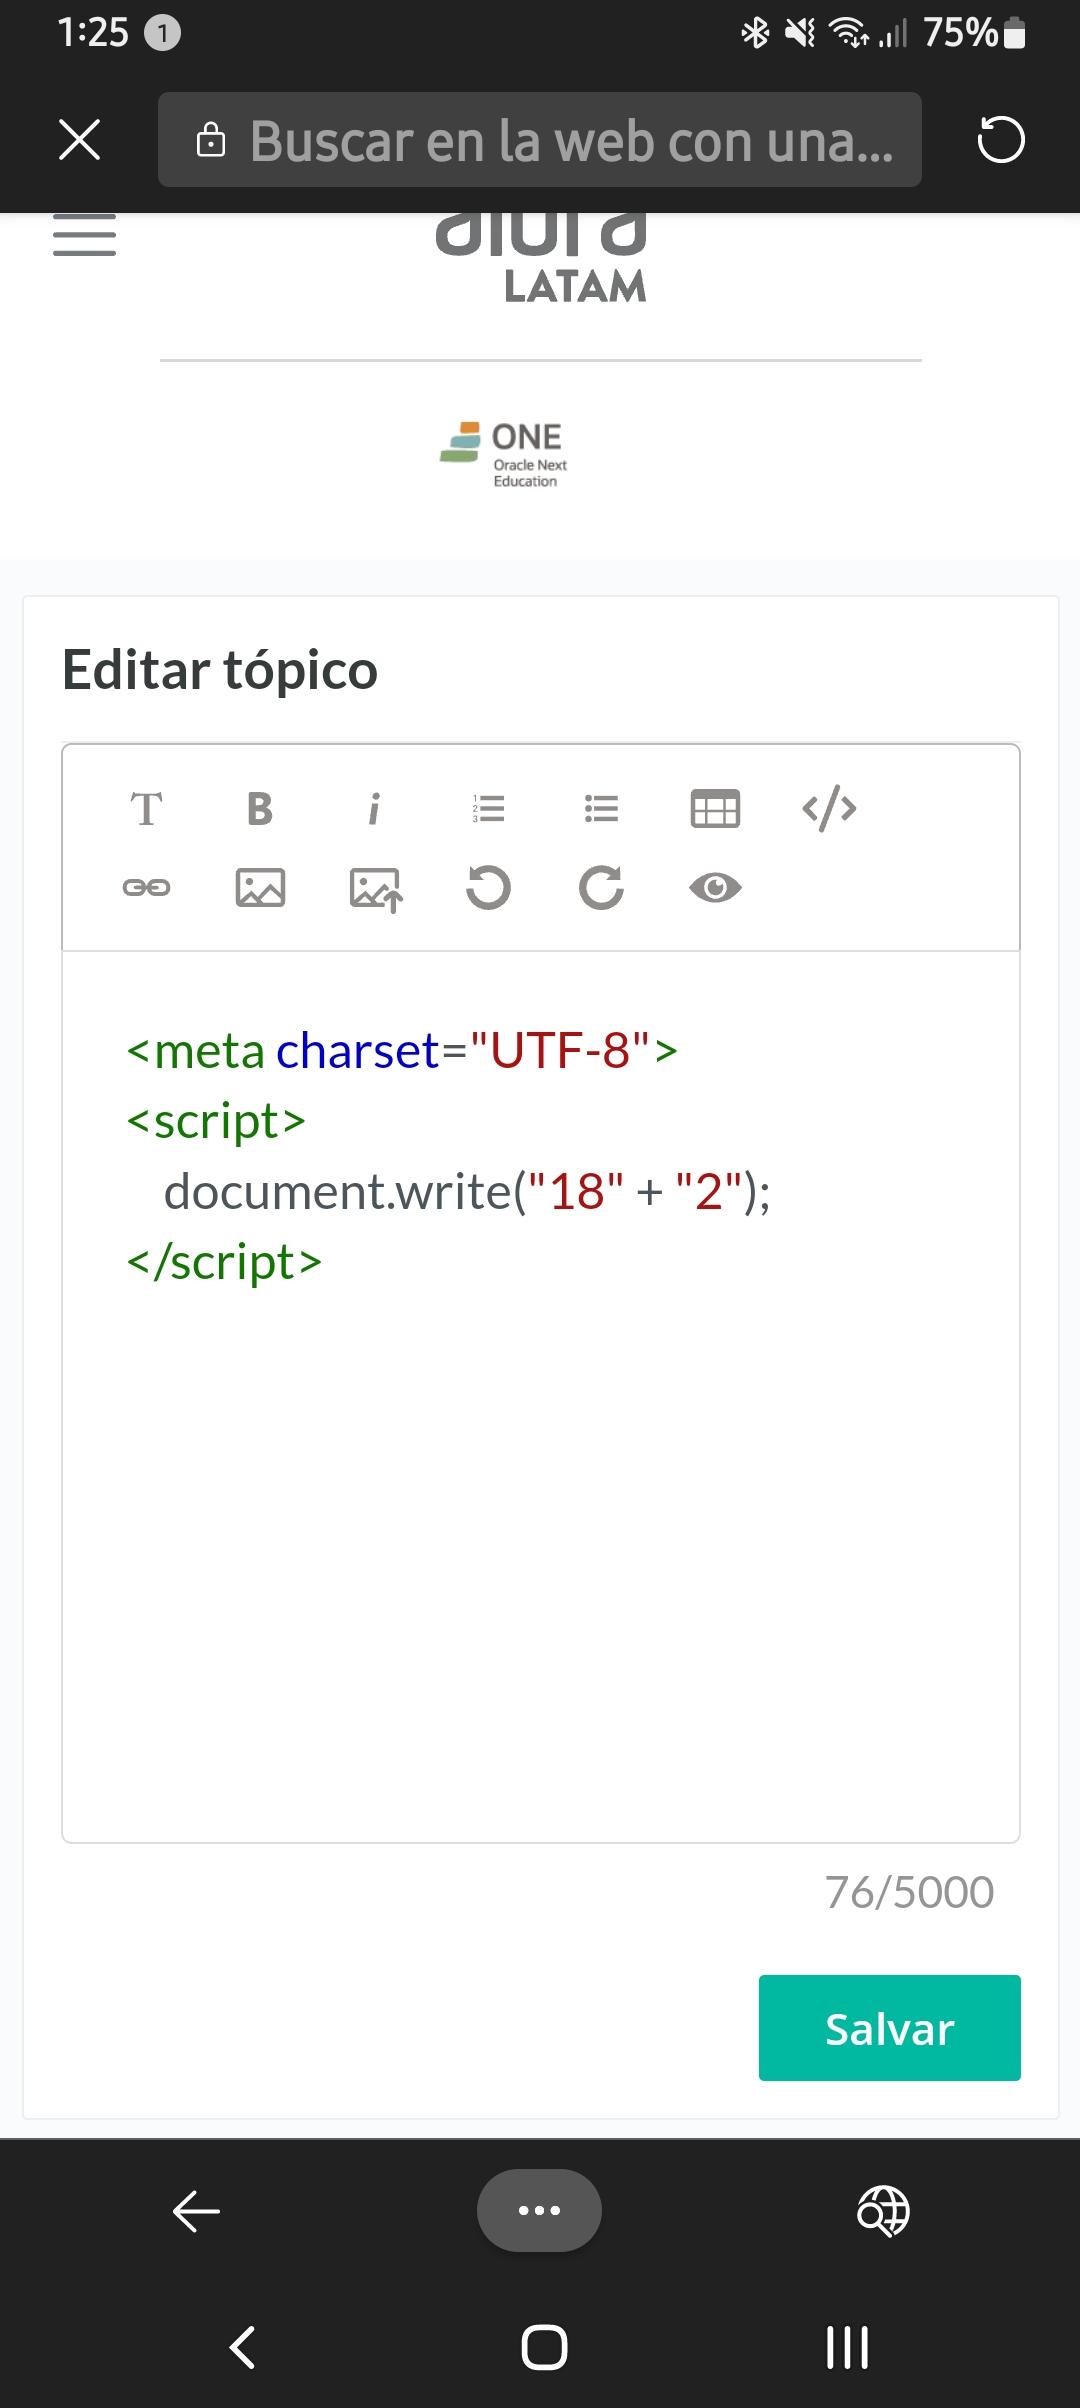This screenshot has height=2408, width=1080.
Task: Click the 'Editar tópico' heading
Action: [x=220, y=669]
